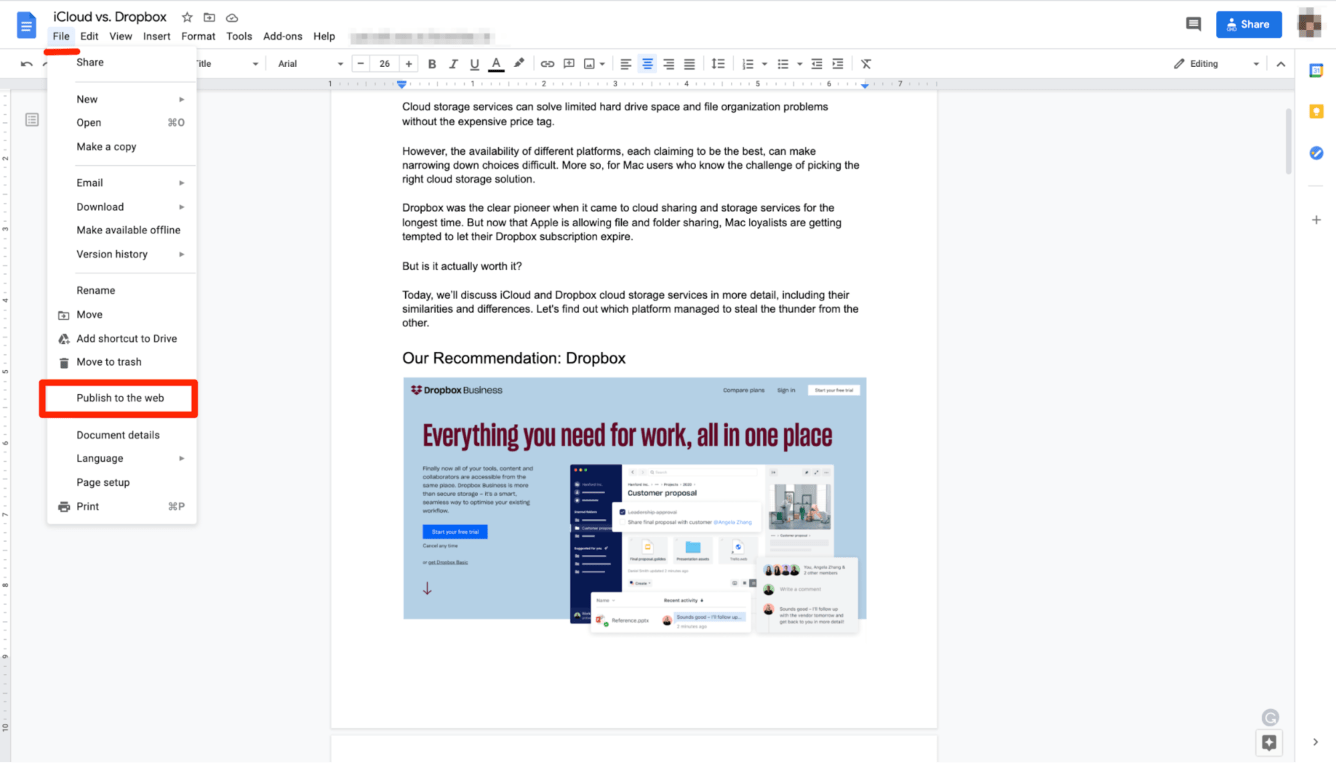Click the blue Share button
Screen dimensions: 1336x763
[x=1248, y=23]
